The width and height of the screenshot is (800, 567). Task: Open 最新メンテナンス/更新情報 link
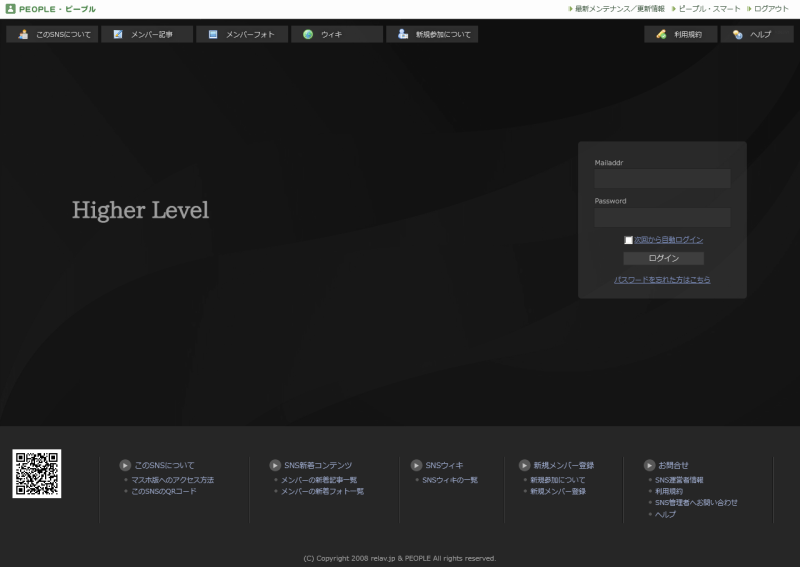621,9
